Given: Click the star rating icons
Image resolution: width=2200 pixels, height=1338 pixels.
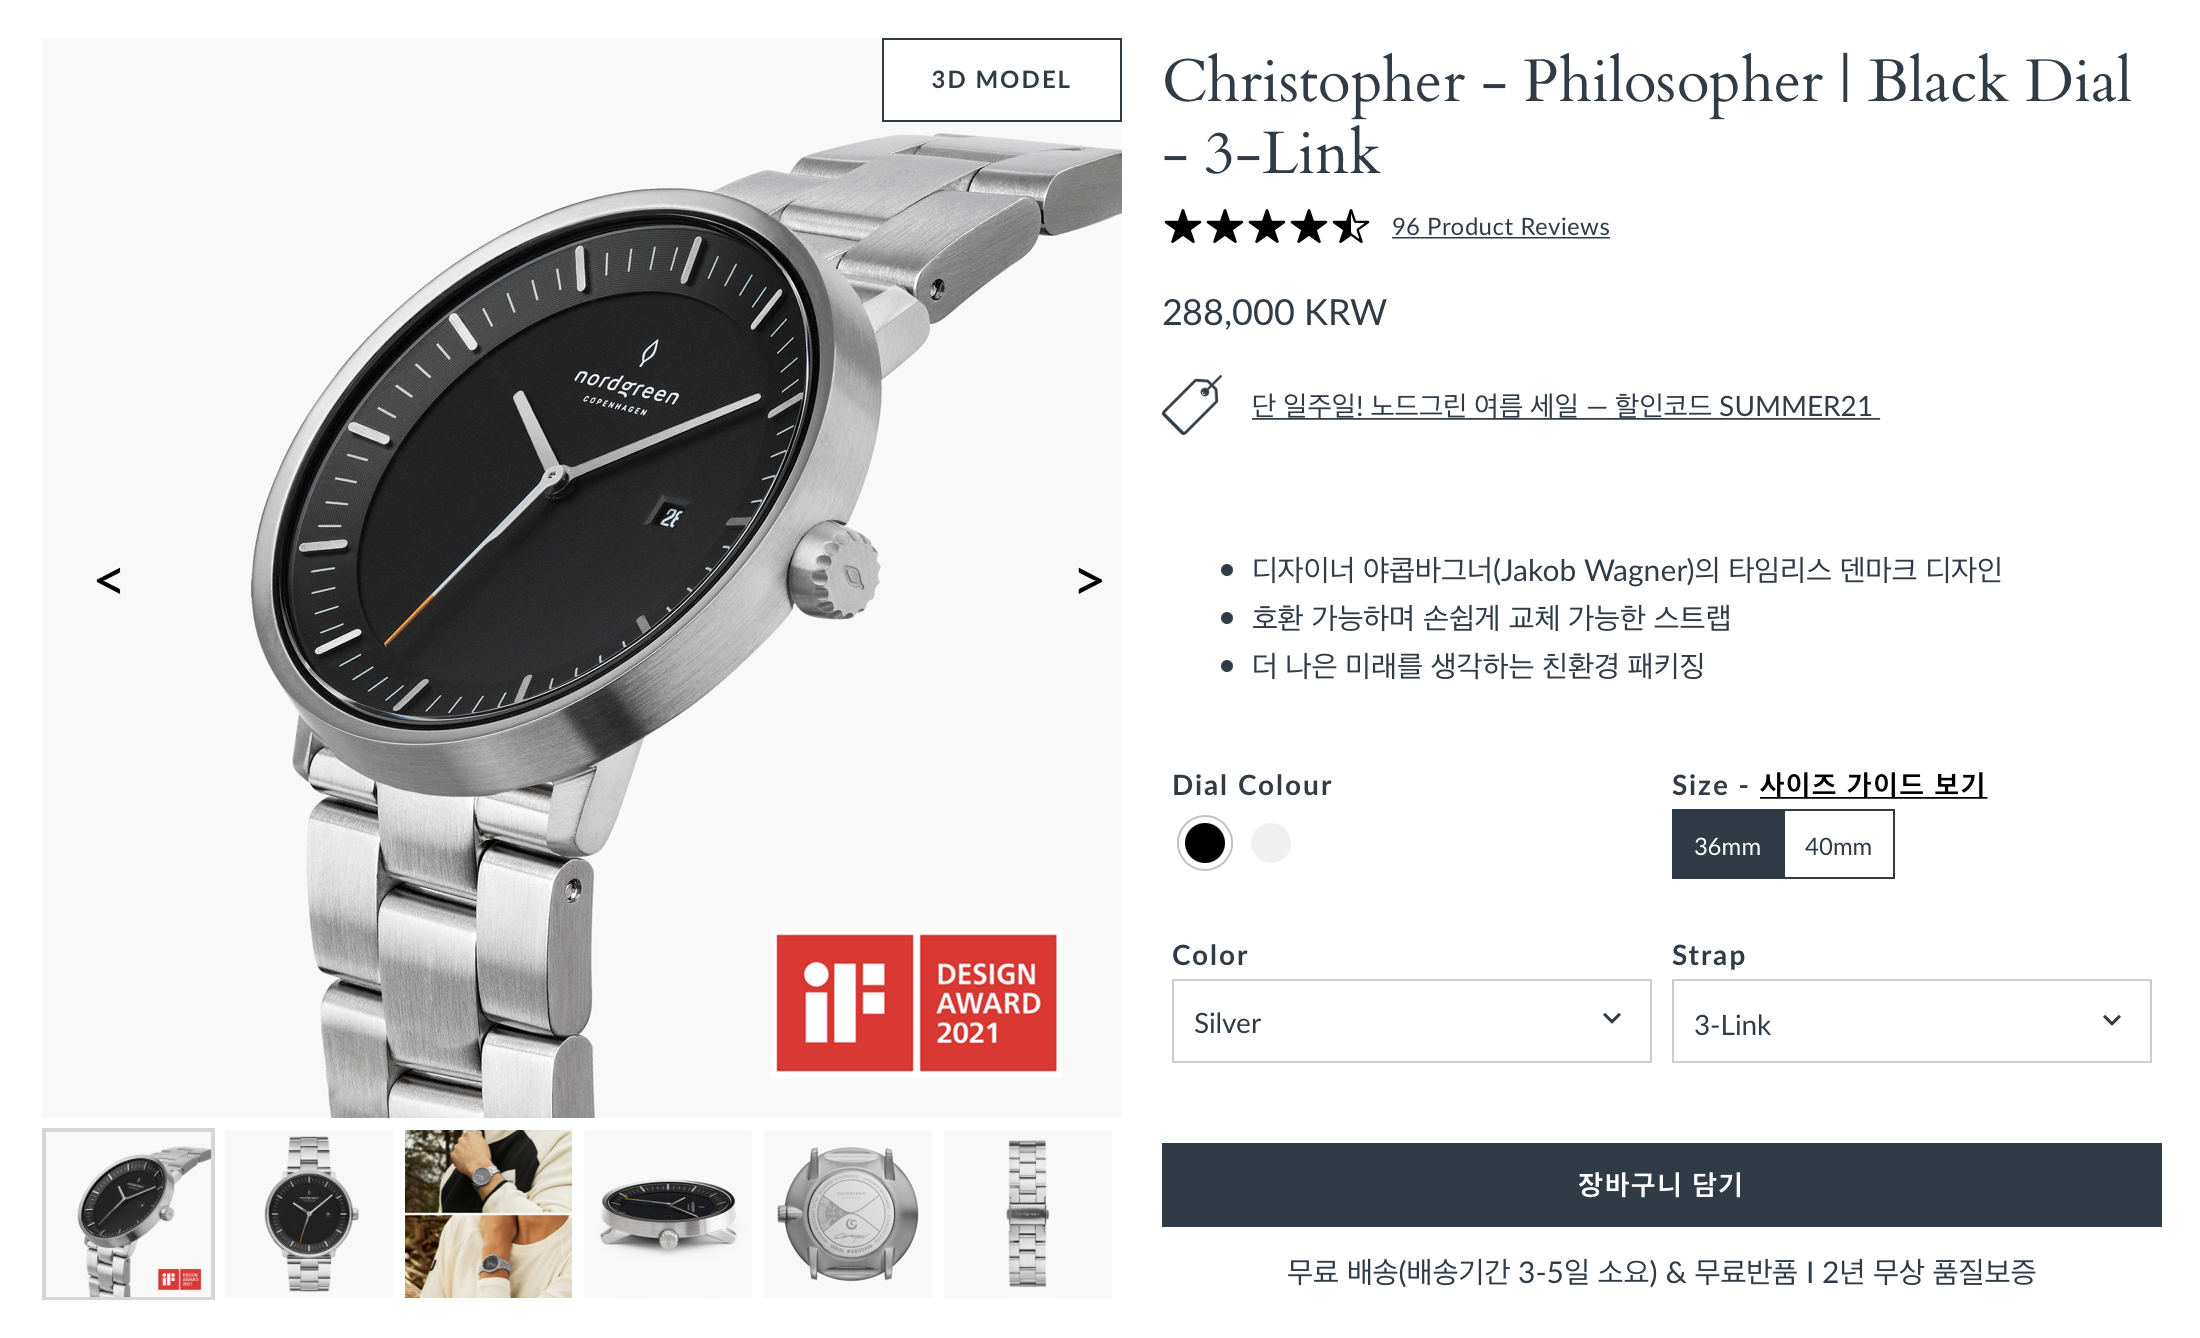Looking at the screenshot, I should (x=1266, y=227).
